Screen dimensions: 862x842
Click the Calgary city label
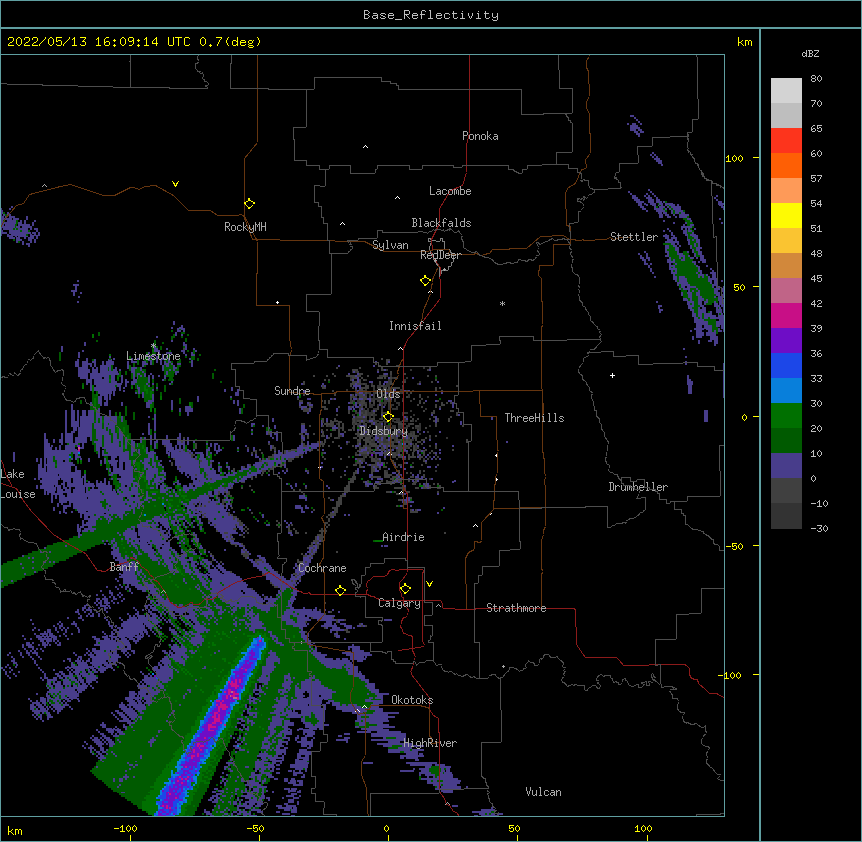click(399, 603)
